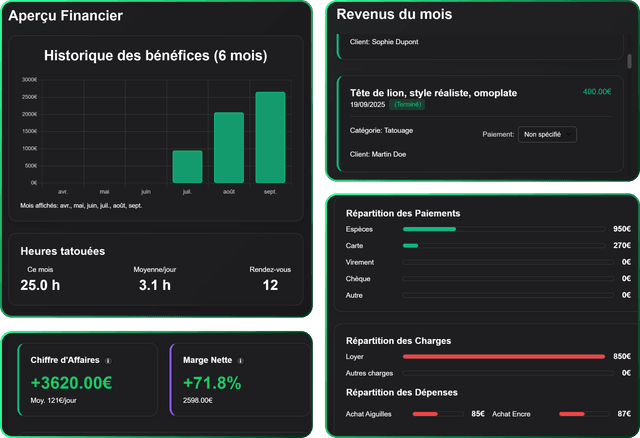This screenshot has width=640, height=438.
Task: Click info icon beside Marge Nette
Action: [240, 361]
